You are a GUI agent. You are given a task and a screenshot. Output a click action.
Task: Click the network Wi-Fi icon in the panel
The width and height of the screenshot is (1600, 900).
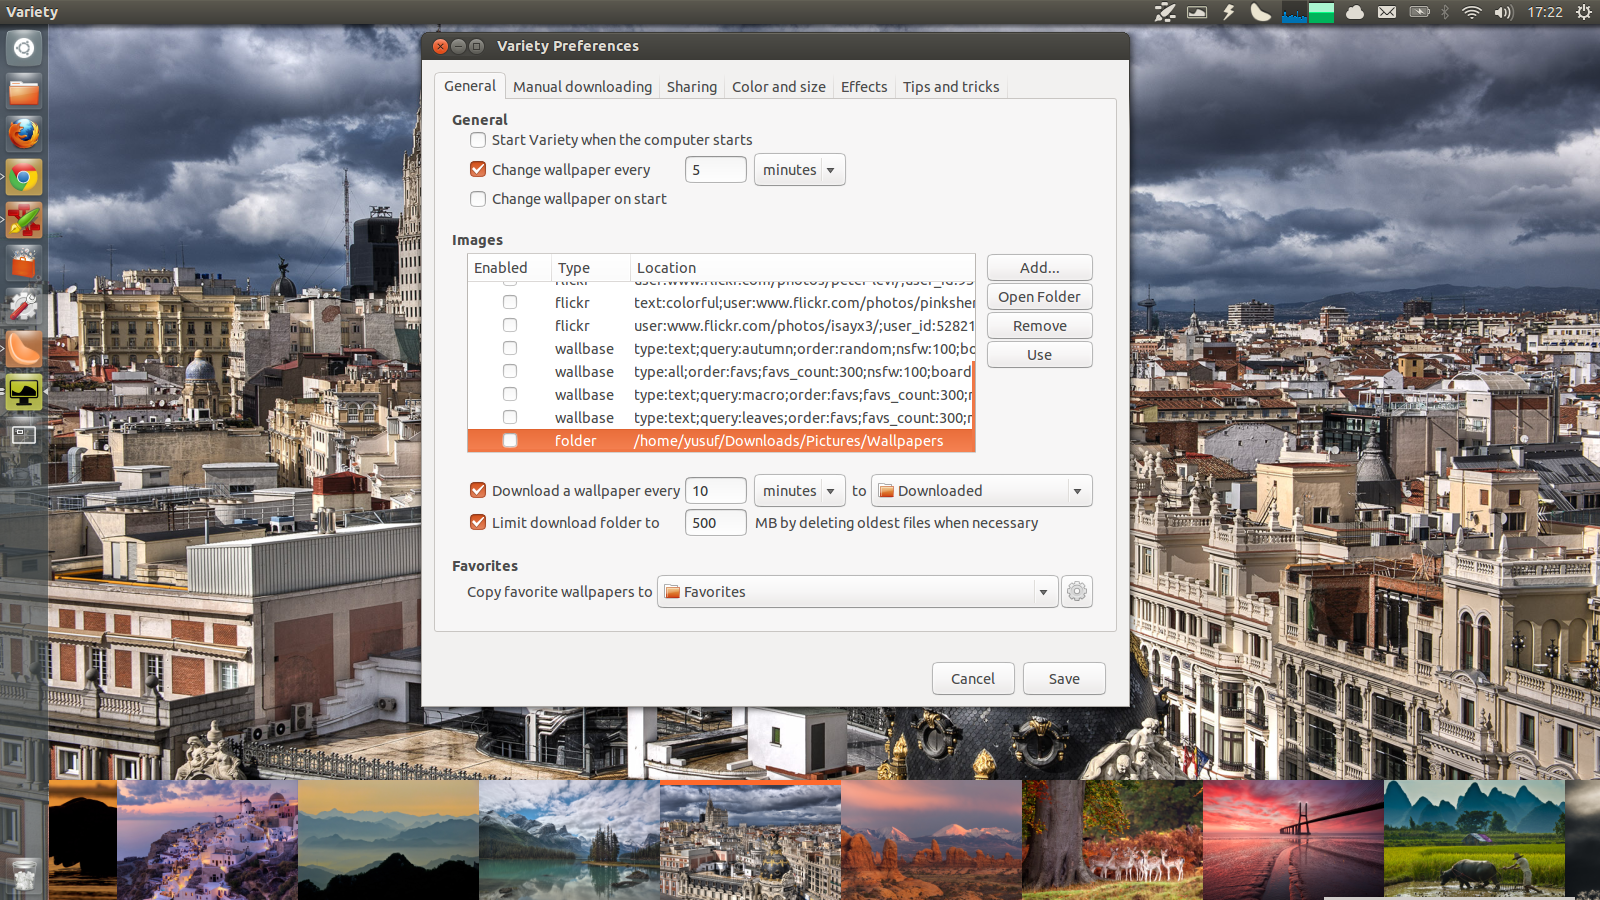click(1473, 13)
